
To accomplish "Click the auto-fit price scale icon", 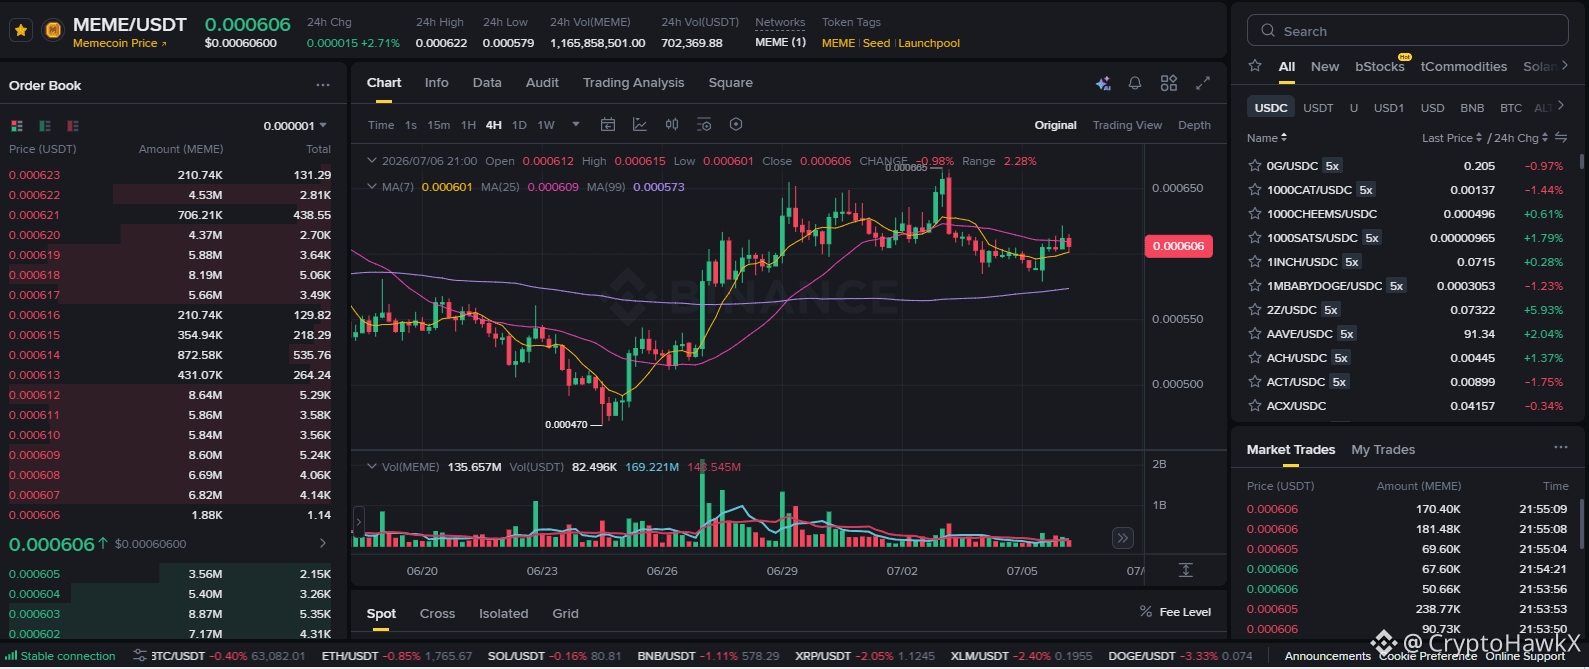I will click(x=1186, y=570).
